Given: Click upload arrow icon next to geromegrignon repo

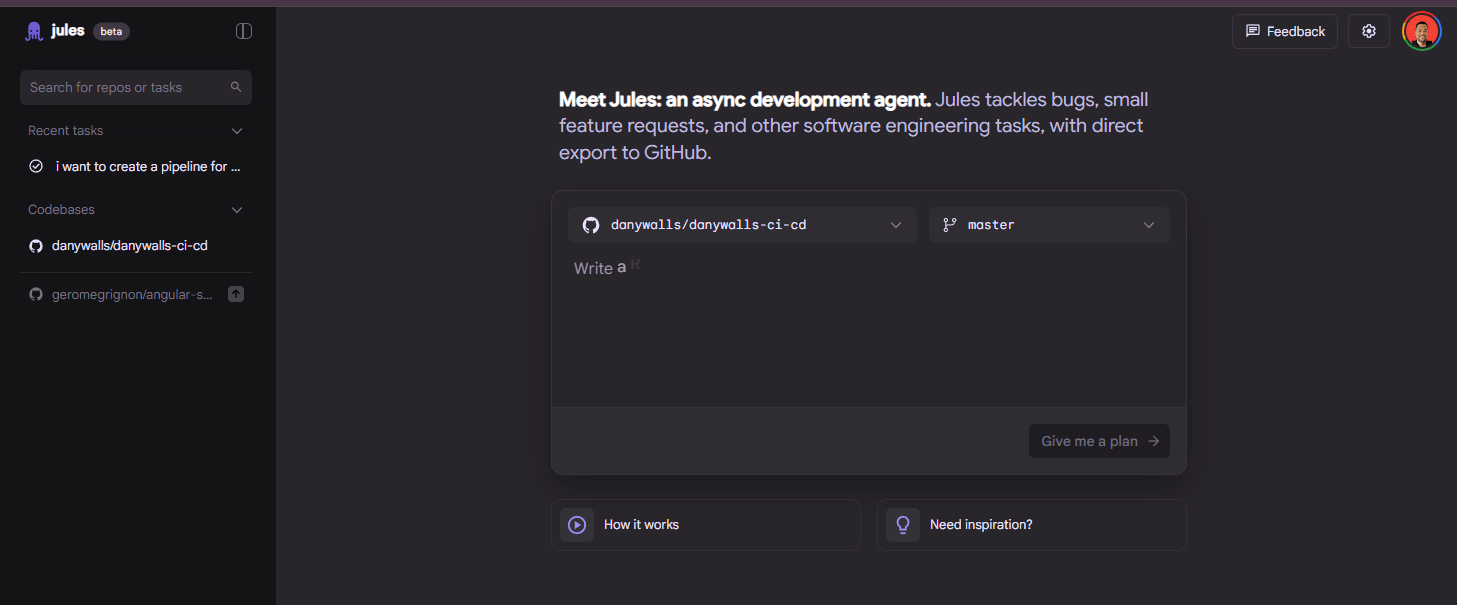Looking at the screenshot, I should 236,294.
